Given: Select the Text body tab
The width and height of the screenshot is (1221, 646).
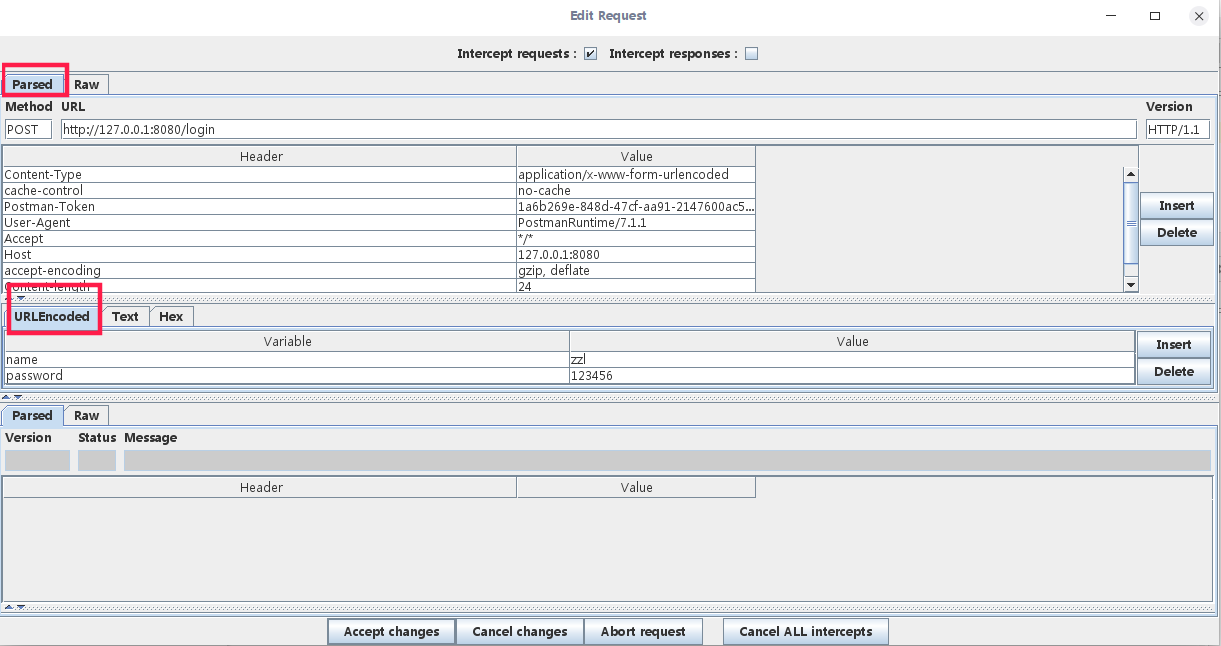Looking at the screenshot, I should pos(125,316).
